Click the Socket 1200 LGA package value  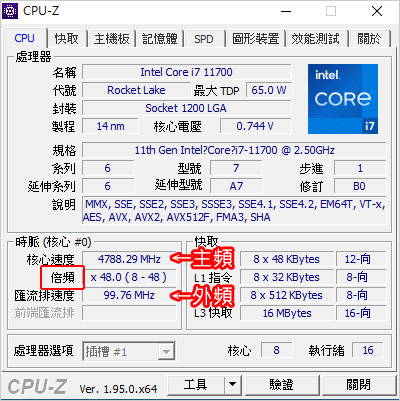[x=187, y=108]
